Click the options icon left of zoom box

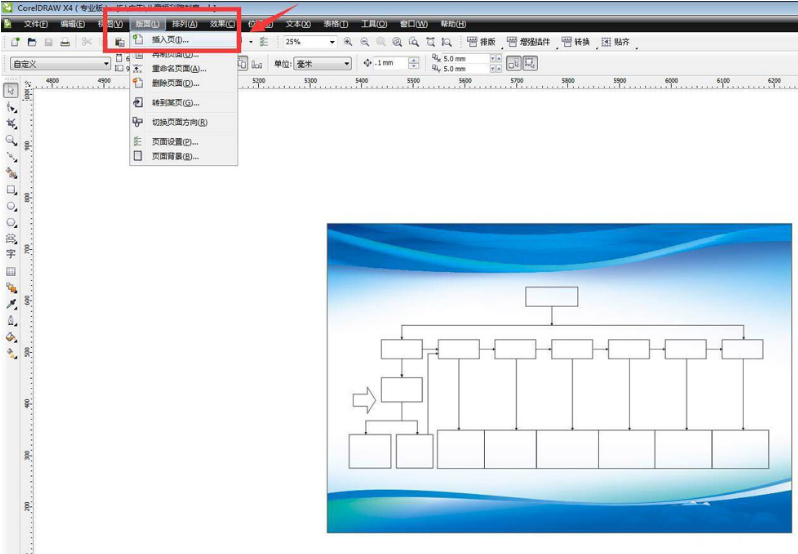(264, 42)
